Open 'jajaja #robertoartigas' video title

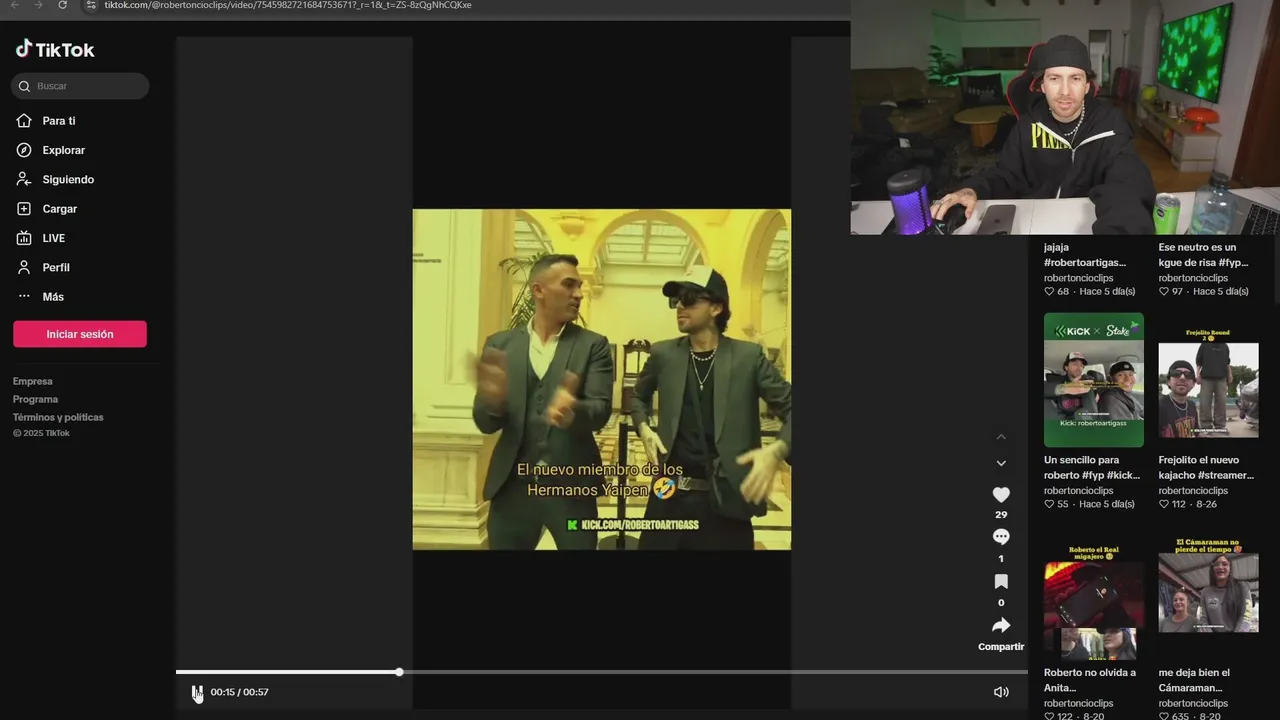(x=1085, y=255)
